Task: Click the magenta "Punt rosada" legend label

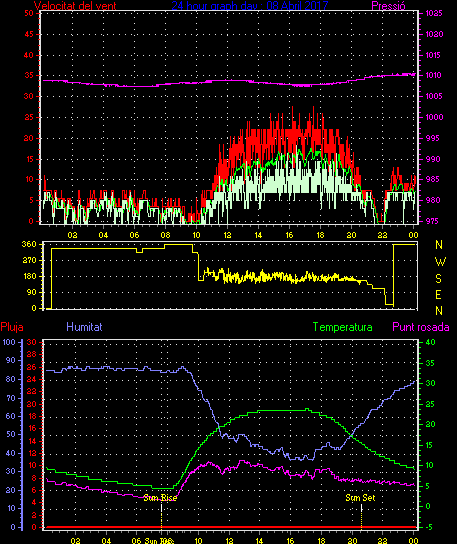Action: [421, 327]
